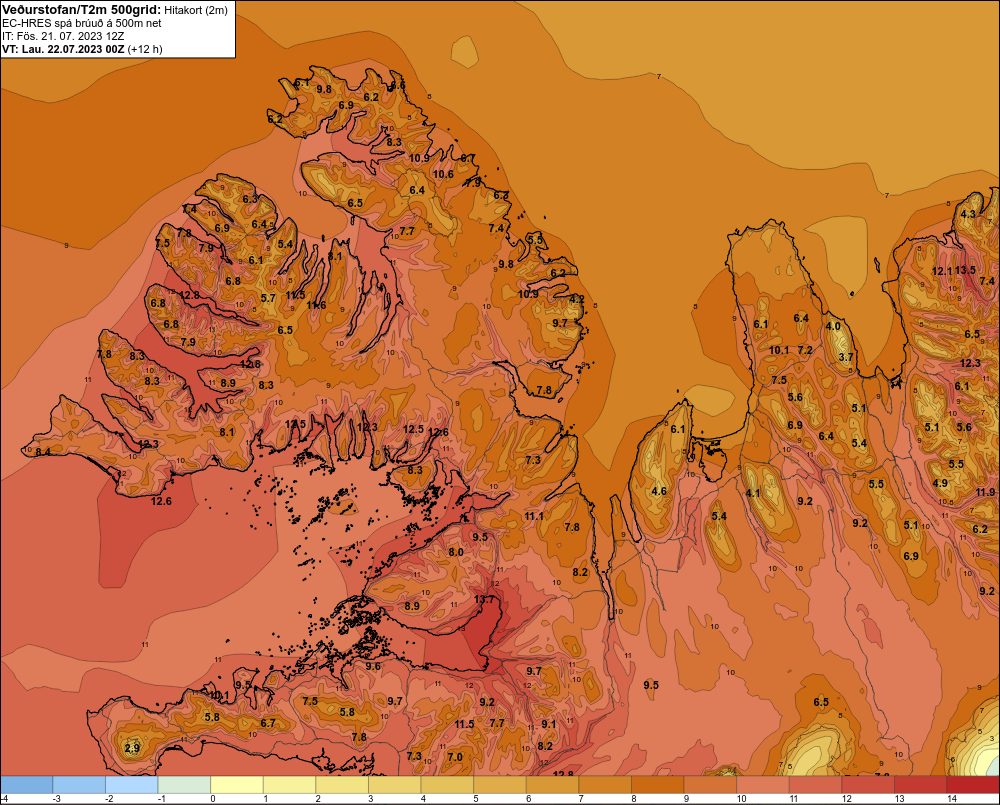The height and width of the screenshot is (805, 1000).
Task: Click the 'Hitakort (2m)' label
Action: [x=195, y=10]
